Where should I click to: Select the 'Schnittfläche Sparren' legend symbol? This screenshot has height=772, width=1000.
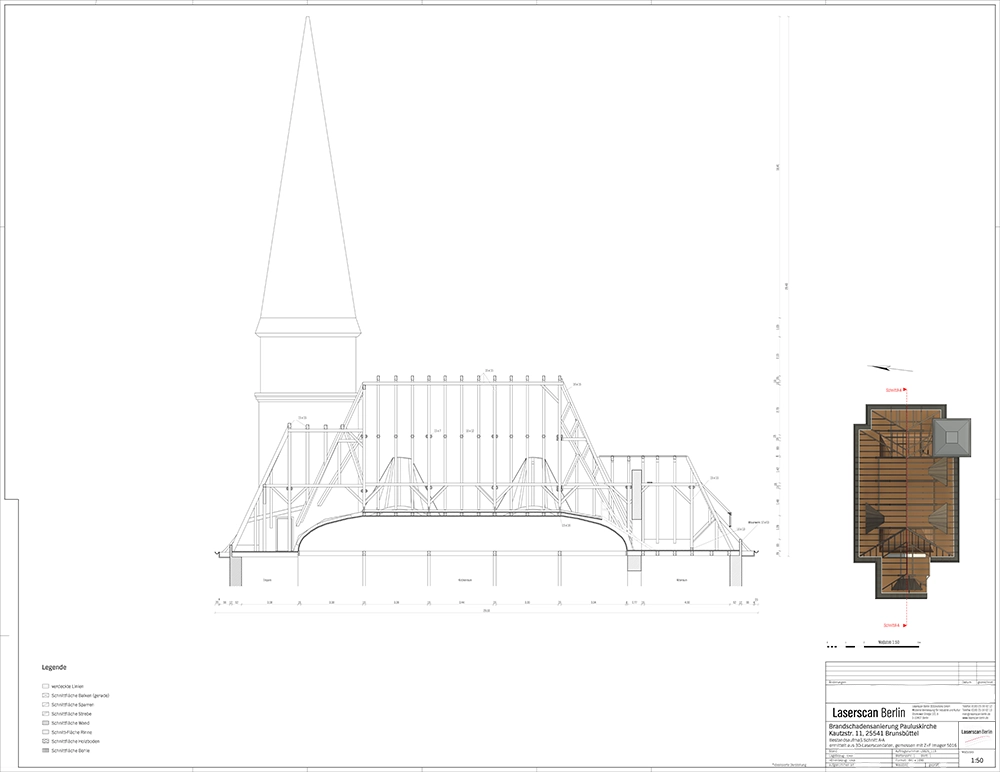(45, 704)
